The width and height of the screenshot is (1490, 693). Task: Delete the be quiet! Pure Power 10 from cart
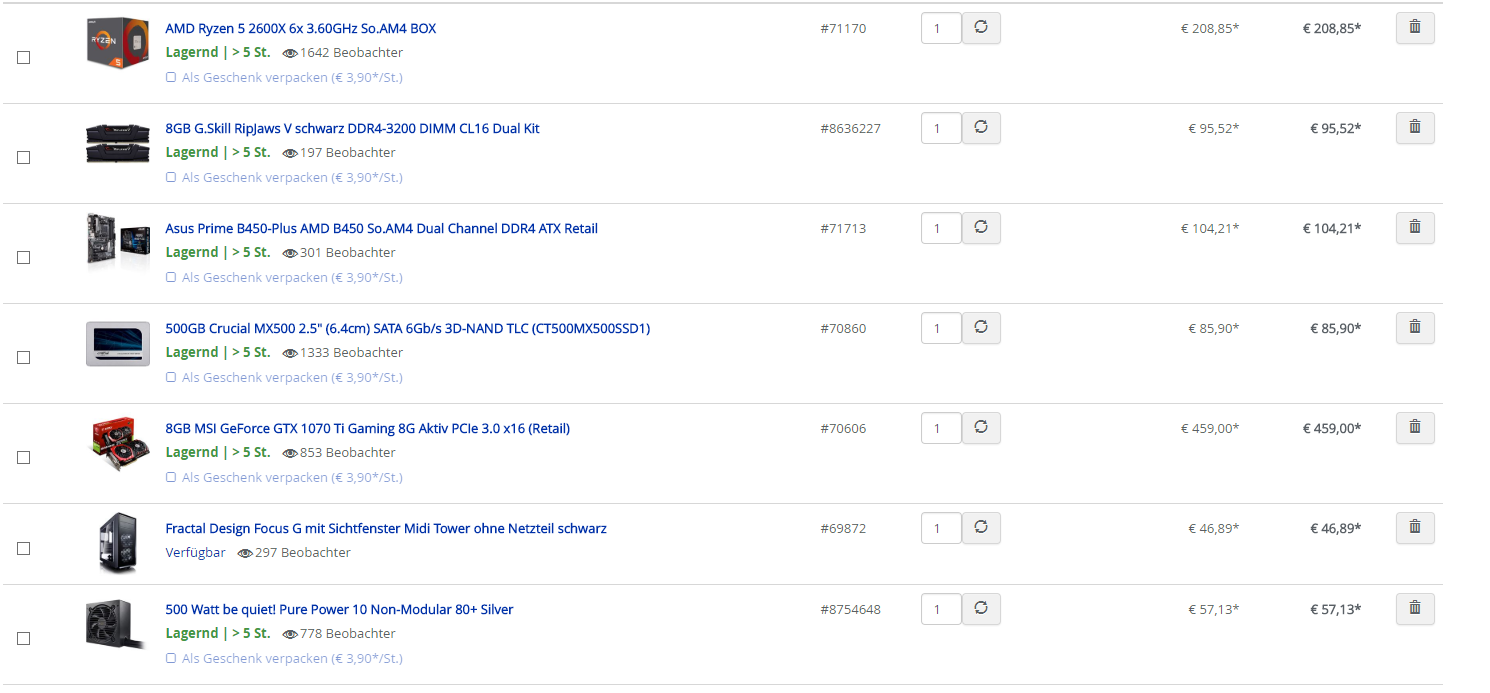pos(1414,609)
